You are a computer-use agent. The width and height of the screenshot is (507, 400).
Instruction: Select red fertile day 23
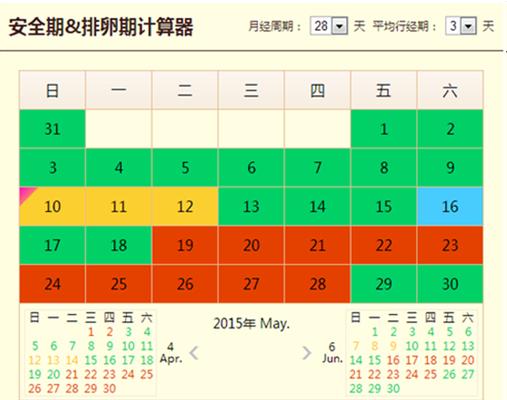pos(450,245)
